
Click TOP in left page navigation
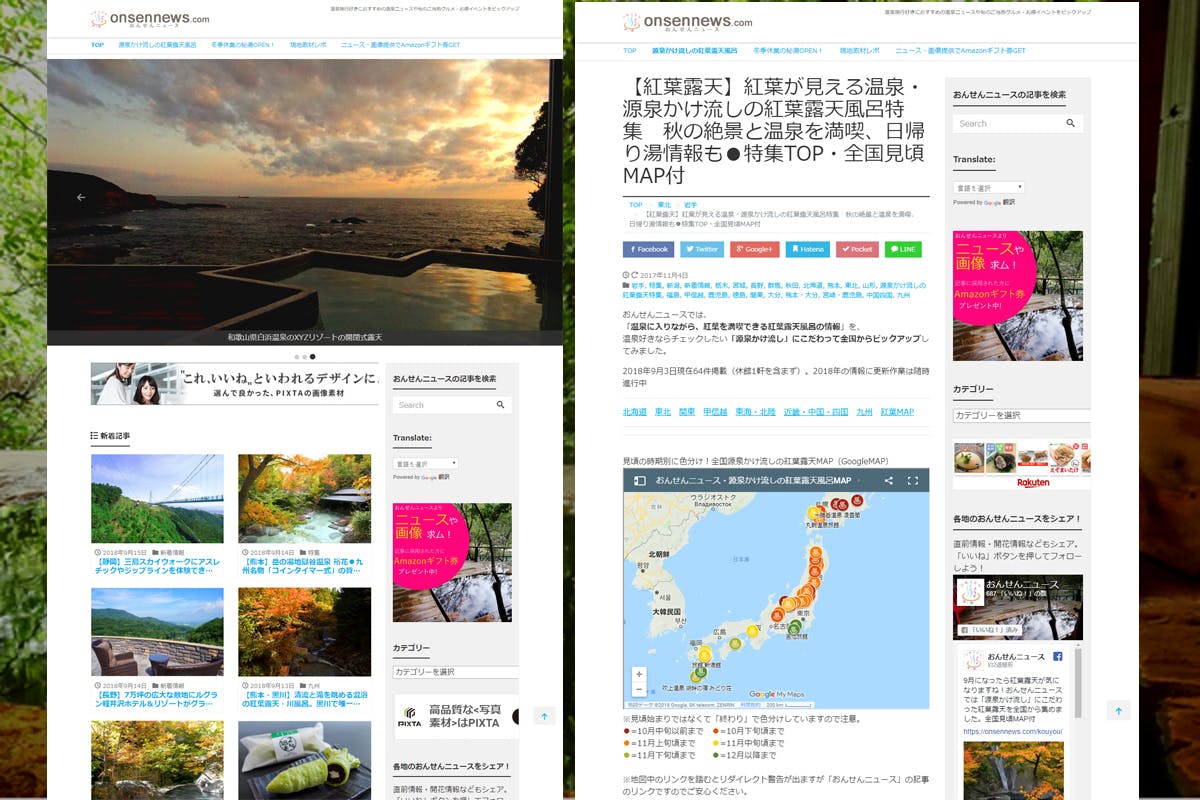(x=97, y=45)
